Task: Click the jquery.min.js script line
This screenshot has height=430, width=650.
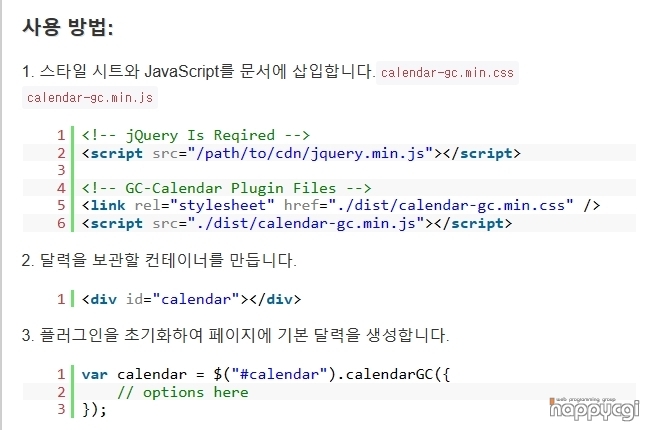Action: [x=301, y=153]
